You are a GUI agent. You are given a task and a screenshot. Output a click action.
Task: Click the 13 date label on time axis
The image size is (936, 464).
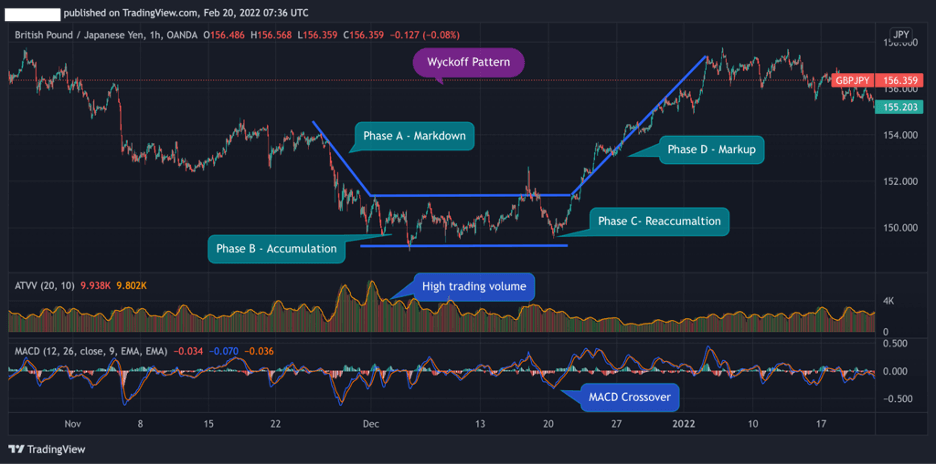(480, 424)
